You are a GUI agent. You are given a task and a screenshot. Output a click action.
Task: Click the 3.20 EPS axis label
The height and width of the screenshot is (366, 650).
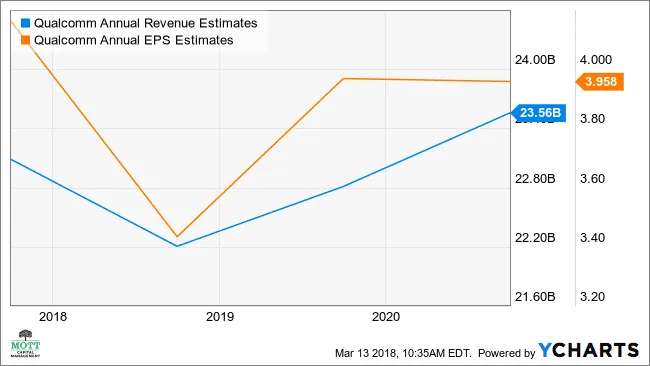click(x=592, y=297)
